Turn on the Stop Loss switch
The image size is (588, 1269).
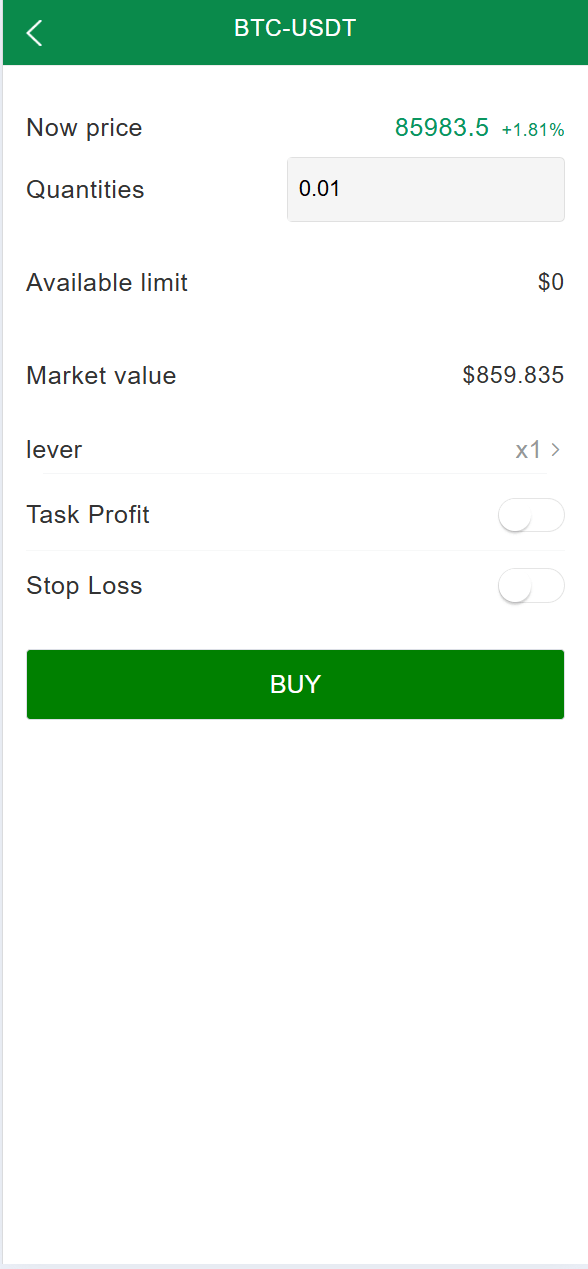click(x=531, y=586)
